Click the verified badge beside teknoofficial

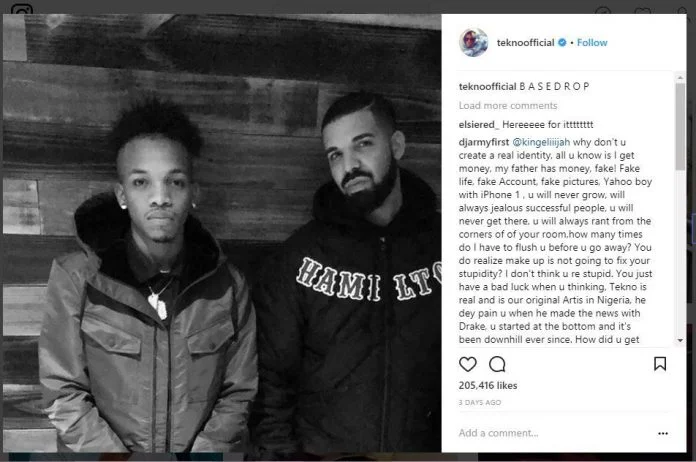562,43
